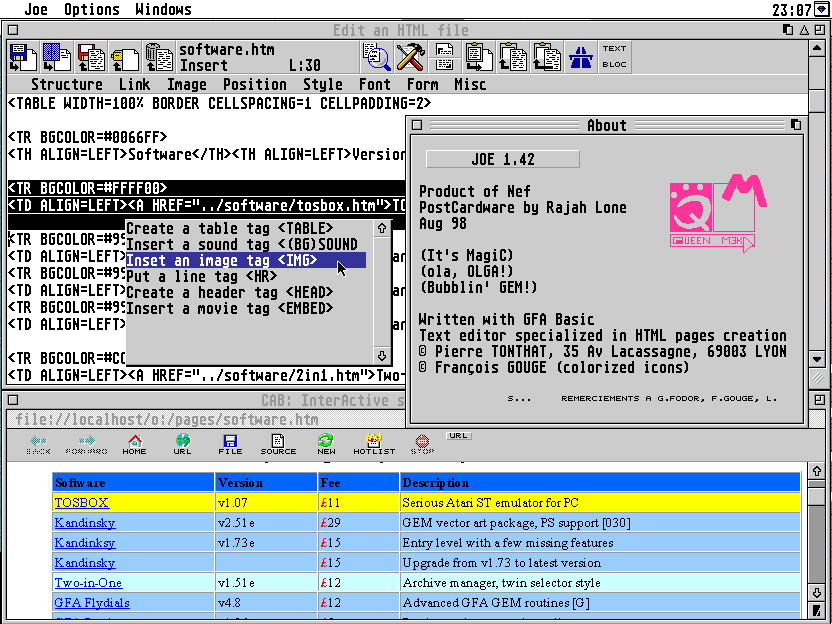Open the Image tag menu
The image size is (832, 624).
point(187,84)
